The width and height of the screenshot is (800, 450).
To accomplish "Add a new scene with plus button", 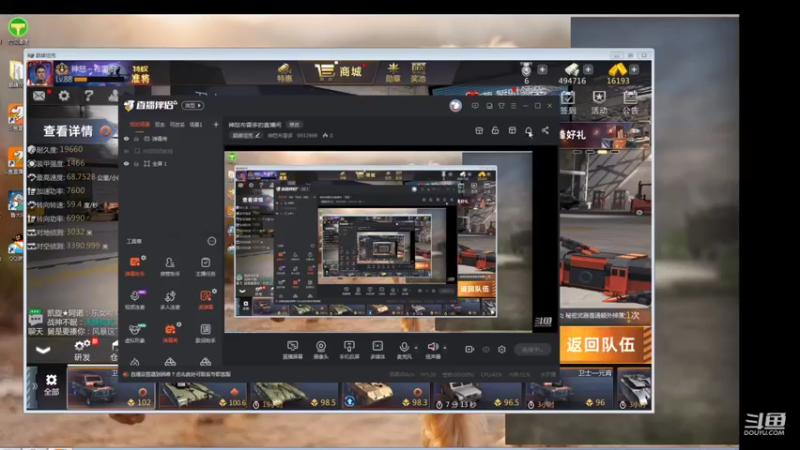I will (x=216, y=124).
